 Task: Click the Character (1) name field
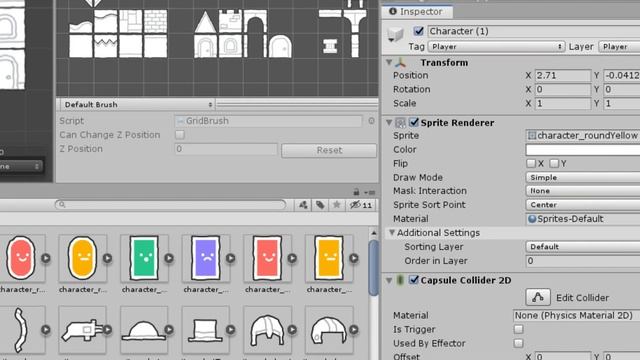pos(533,31)
